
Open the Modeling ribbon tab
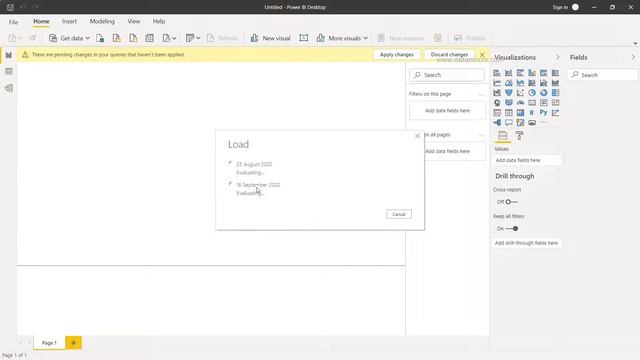coord(102,21)
